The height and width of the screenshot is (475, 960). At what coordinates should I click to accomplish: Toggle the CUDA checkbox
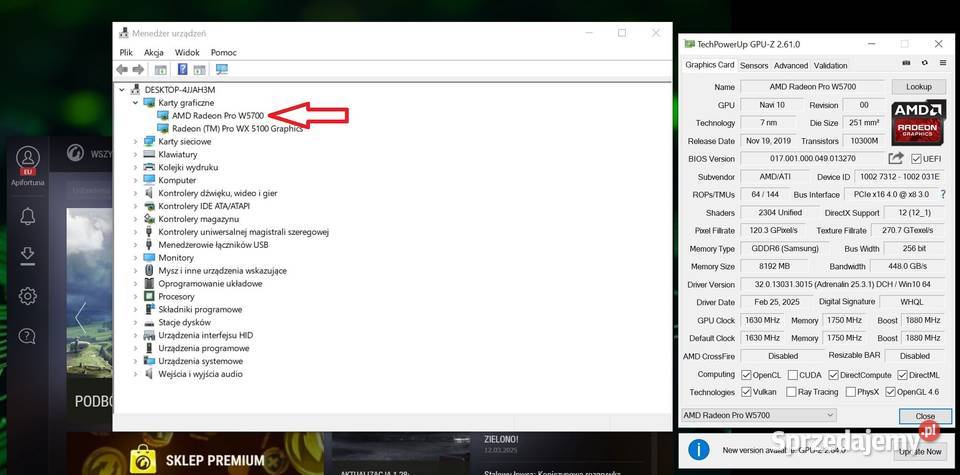pyautogui.click(x=793, y=375)
